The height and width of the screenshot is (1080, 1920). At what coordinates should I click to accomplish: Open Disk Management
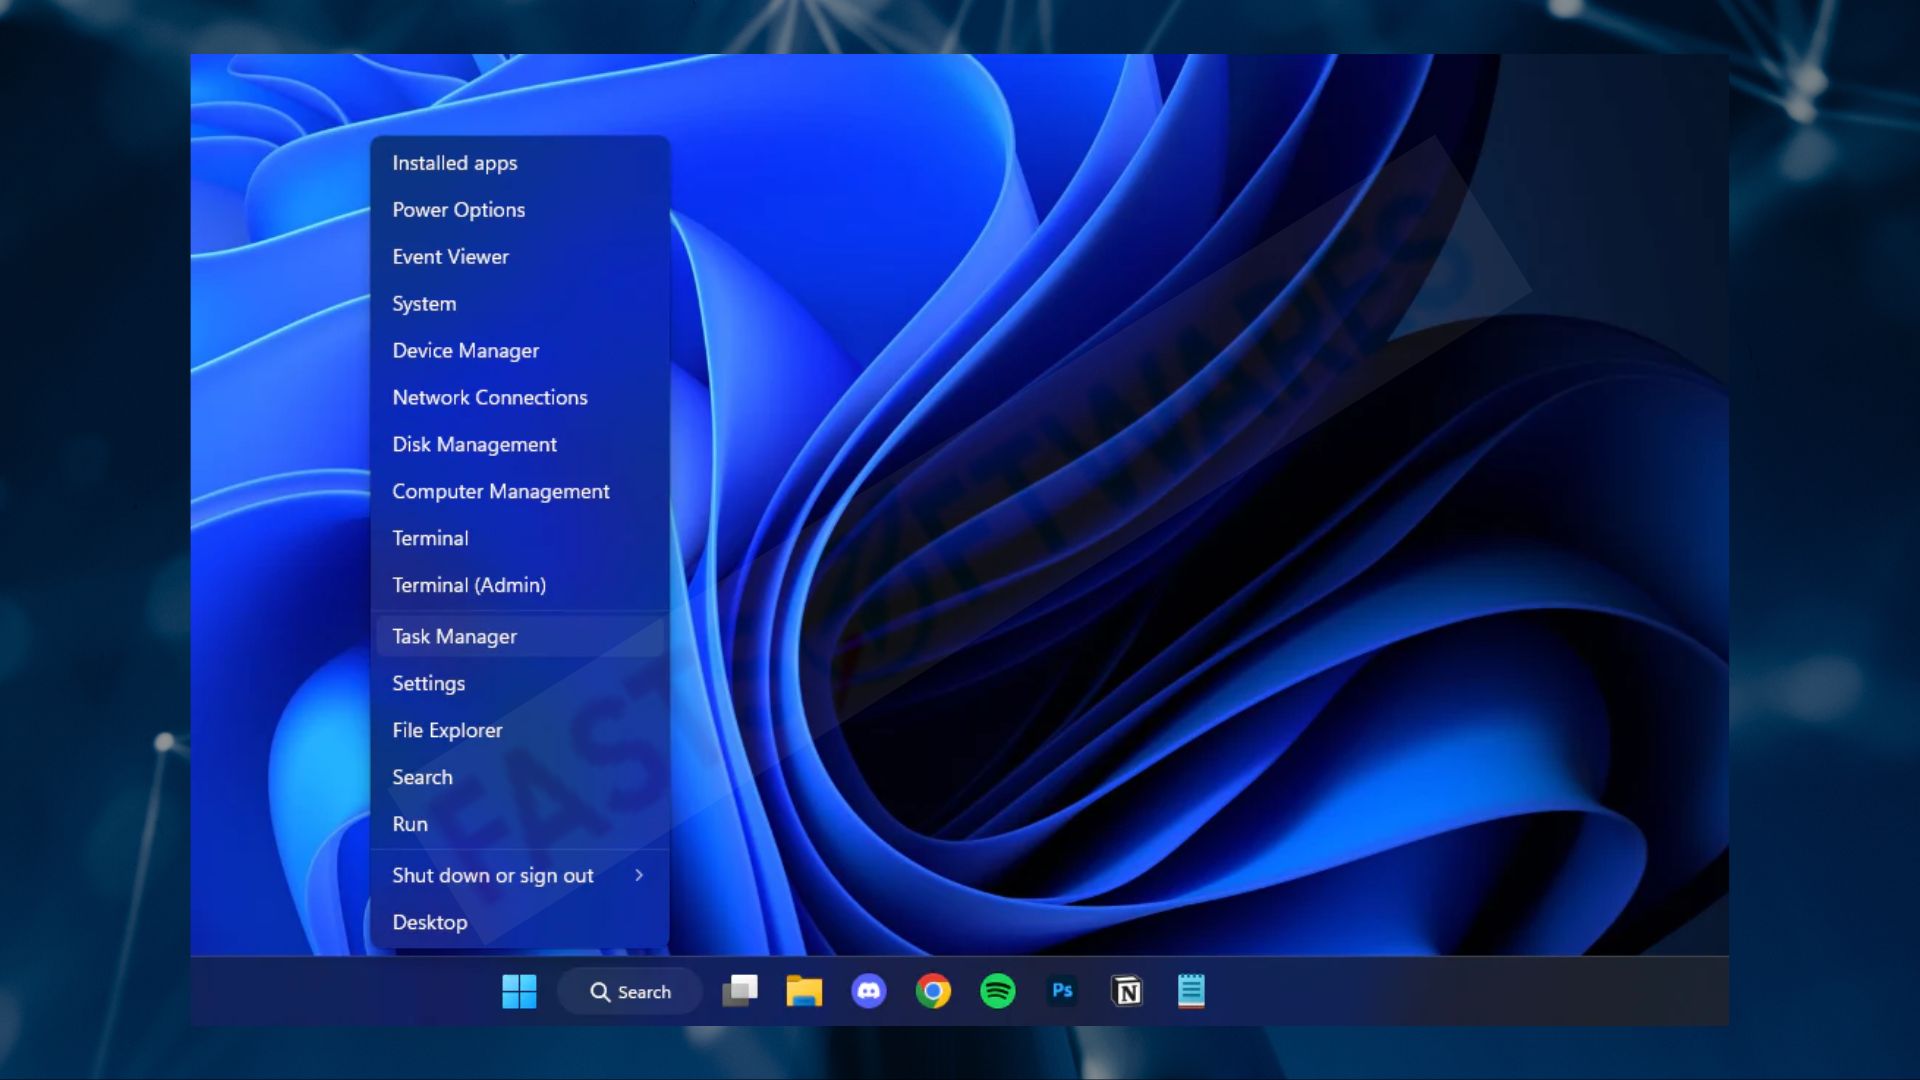(519, 445)
